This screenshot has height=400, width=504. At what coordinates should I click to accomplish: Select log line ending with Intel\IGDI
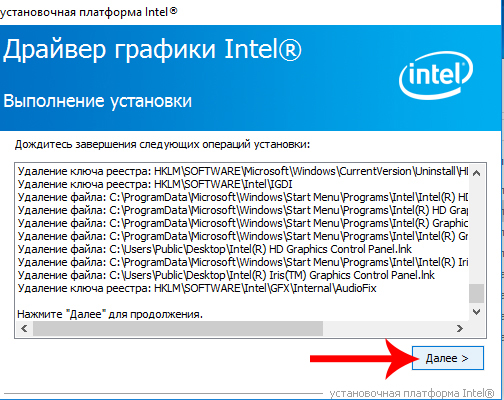[155, 184]
